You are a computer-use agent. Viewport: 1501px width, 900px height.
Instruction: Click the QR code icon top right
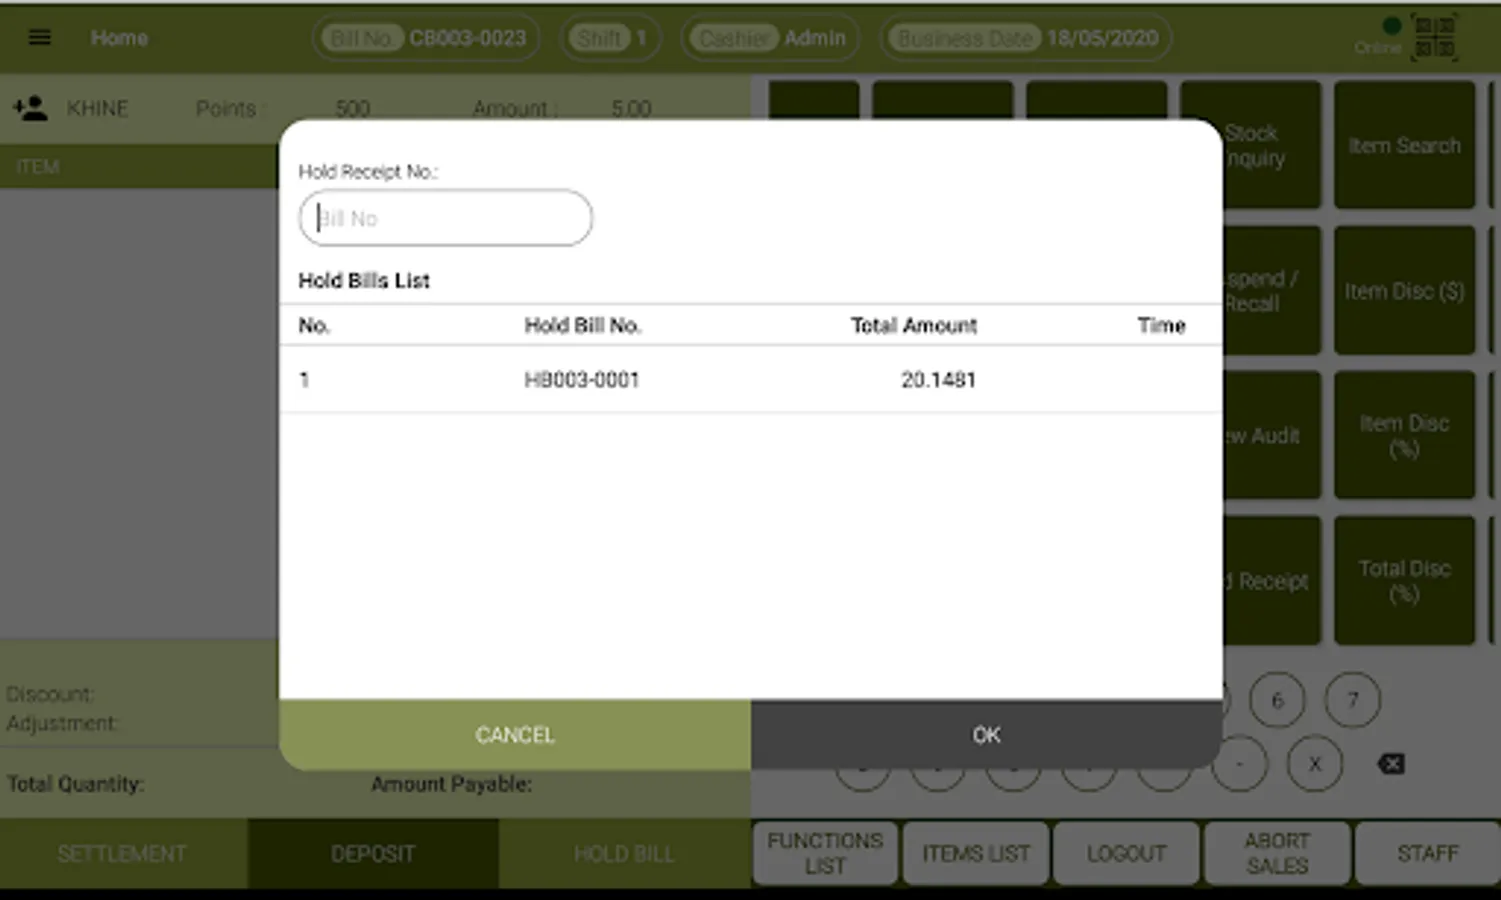pos(1435,38)
